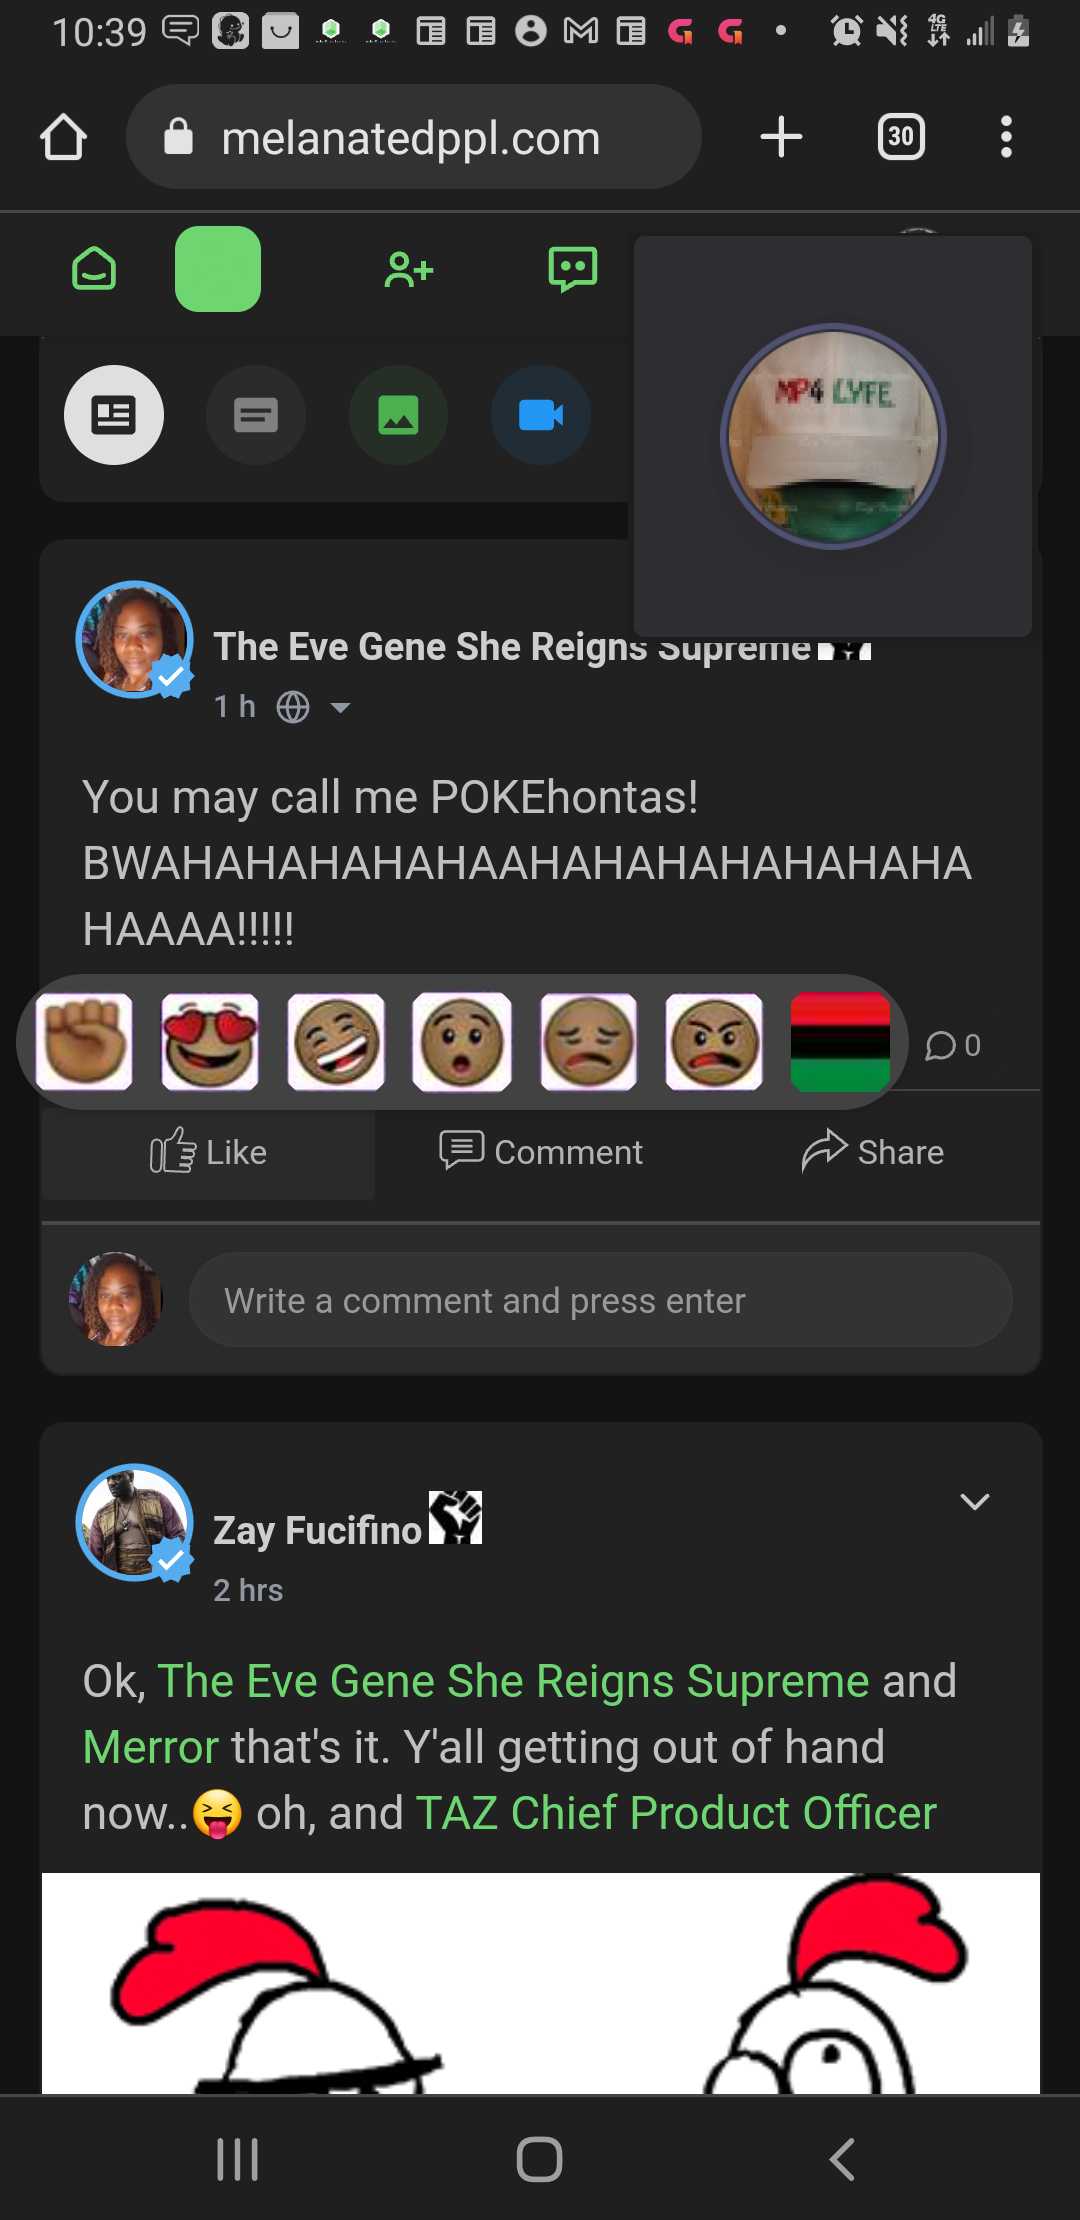Image resolution: width=1080 pixels, height=2220 pixels.
Task: React with the raised fist emoji
Action: (84, 1042)
